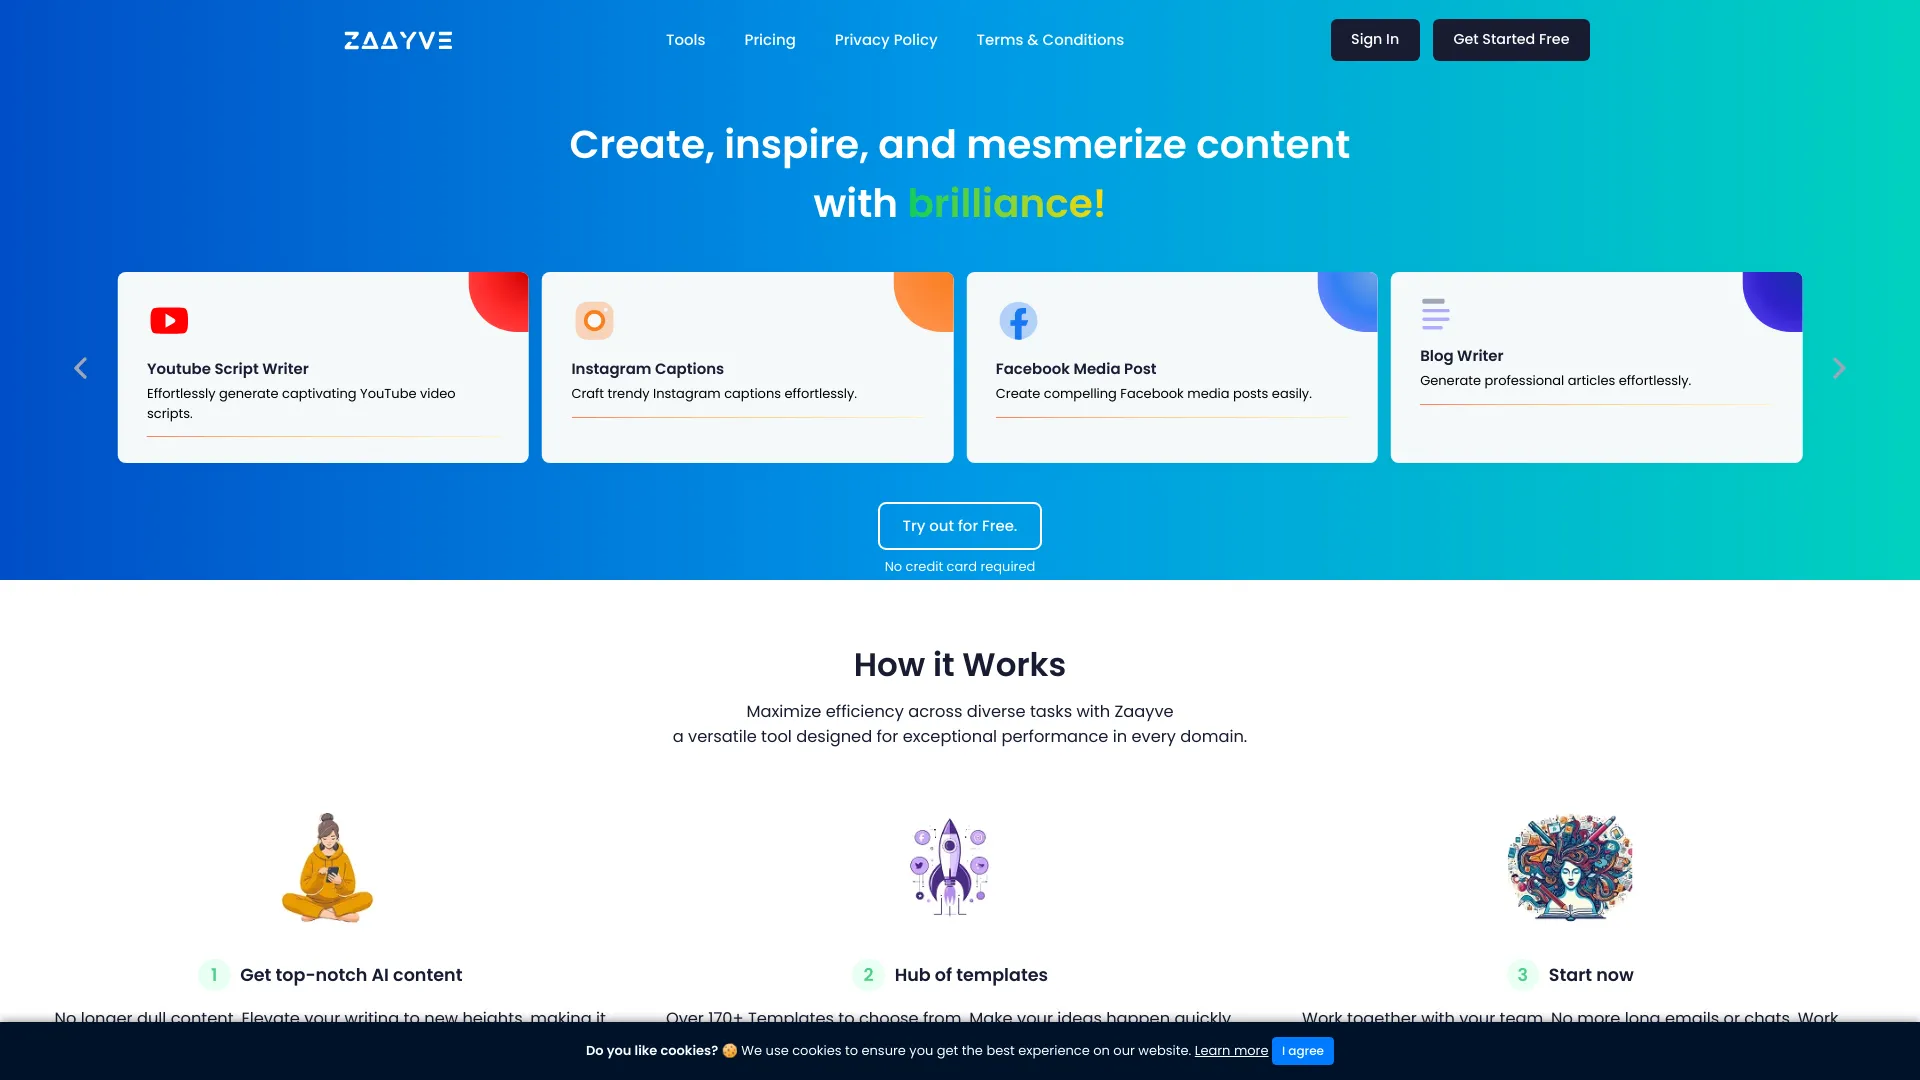
Task: Open the Tools menu item
Action: pyautogui.click(x=684, y=40)
